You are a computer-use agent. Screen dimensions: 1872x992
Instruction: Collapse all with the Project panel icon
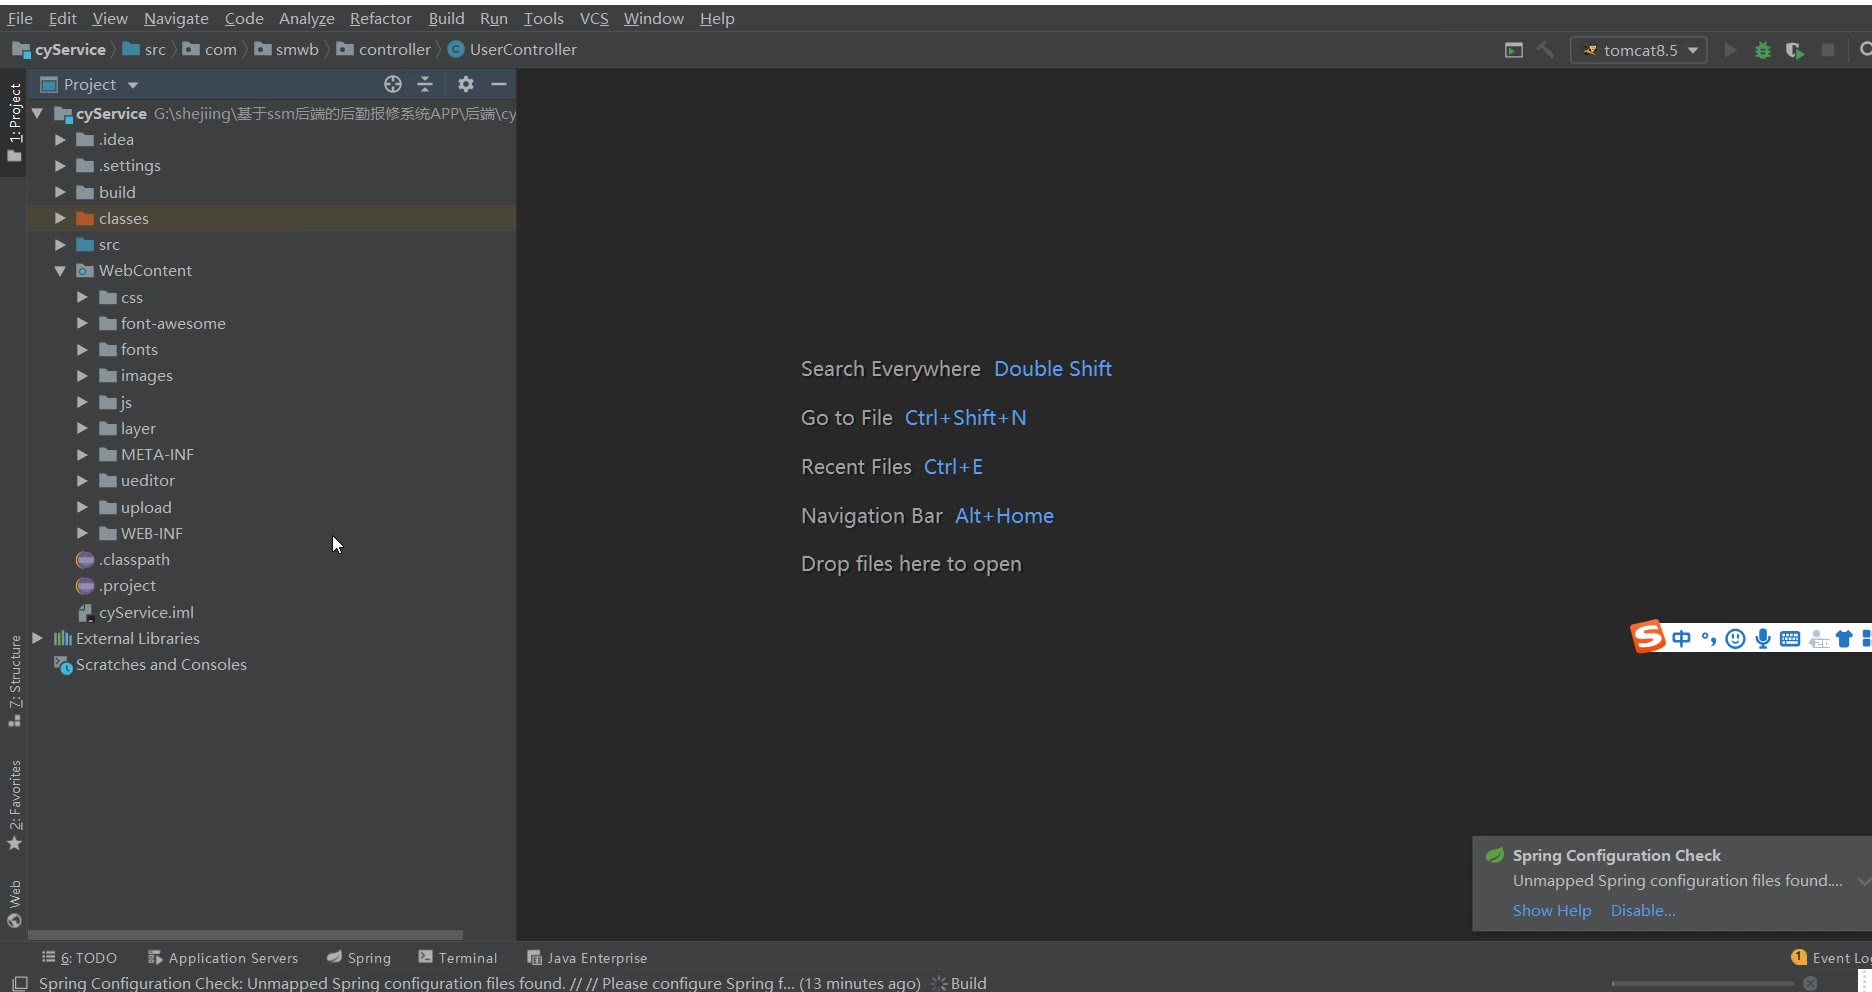[x=425, y=84]
